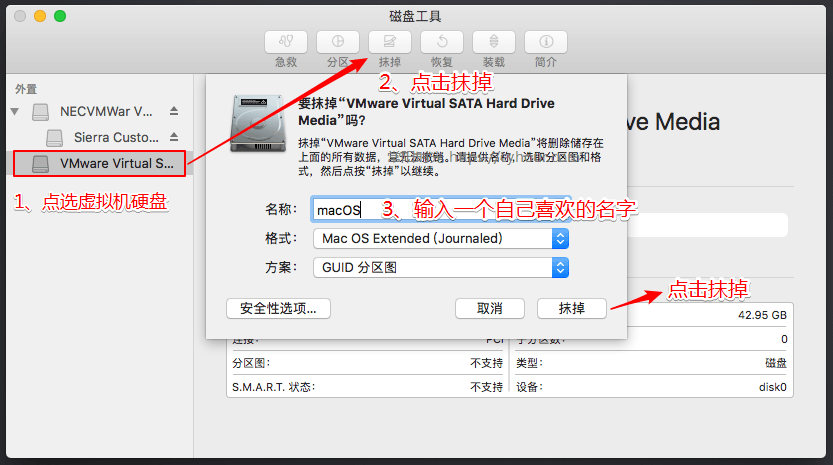Image resolution: width=833 pixels, height=465 pixels.
Task: Click the 安全性选项... button
Action: 278,309
